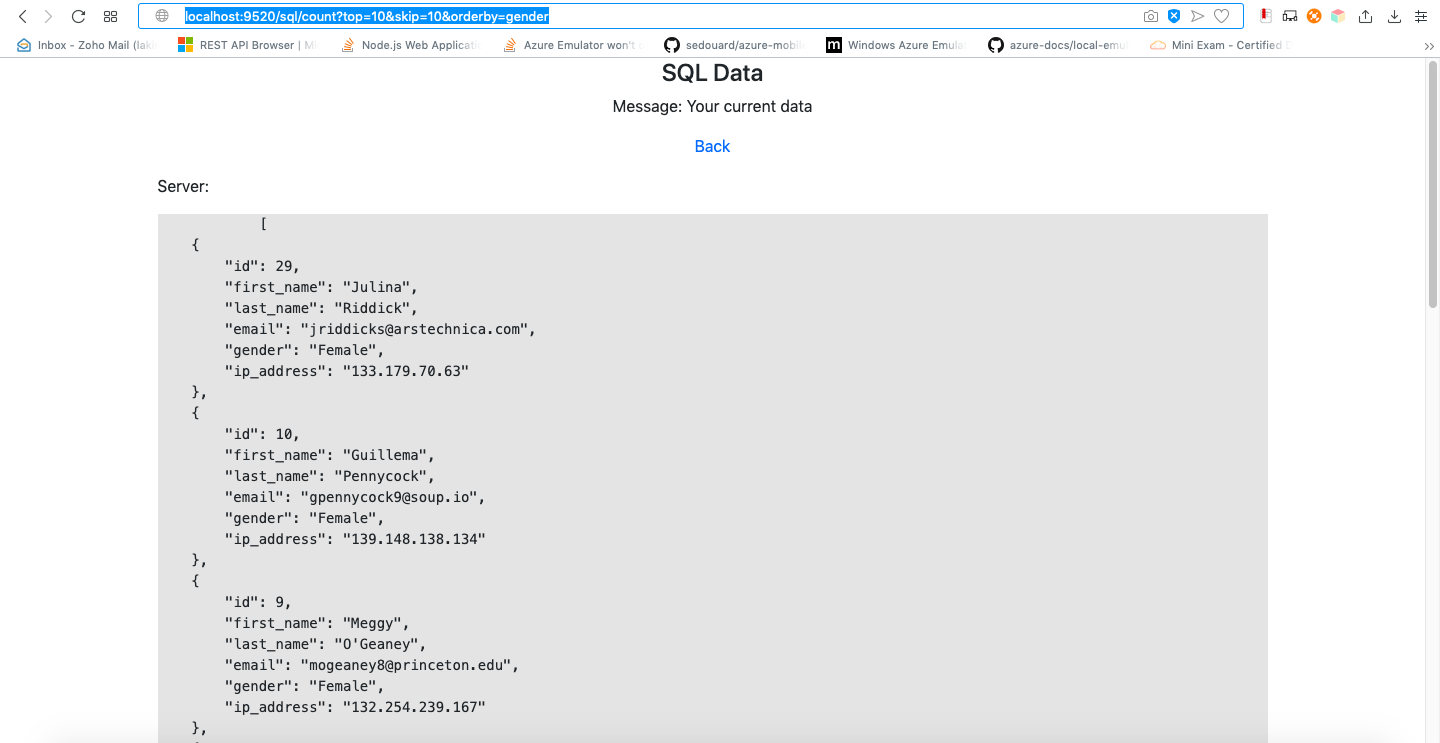
Task: Click ip_address 132.254.239.167 line
Action: (355, 707)
